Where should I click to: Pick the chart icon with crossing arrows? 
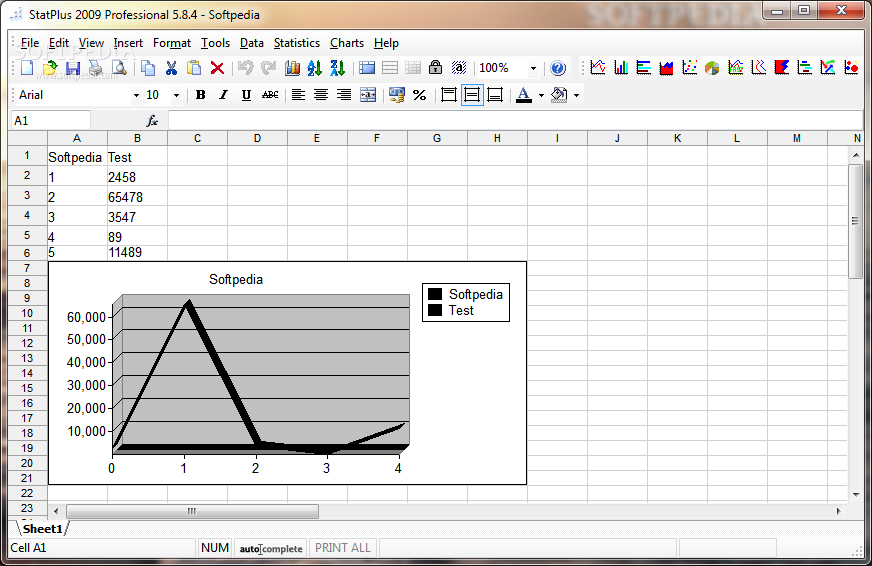click(x=828, y=67)
